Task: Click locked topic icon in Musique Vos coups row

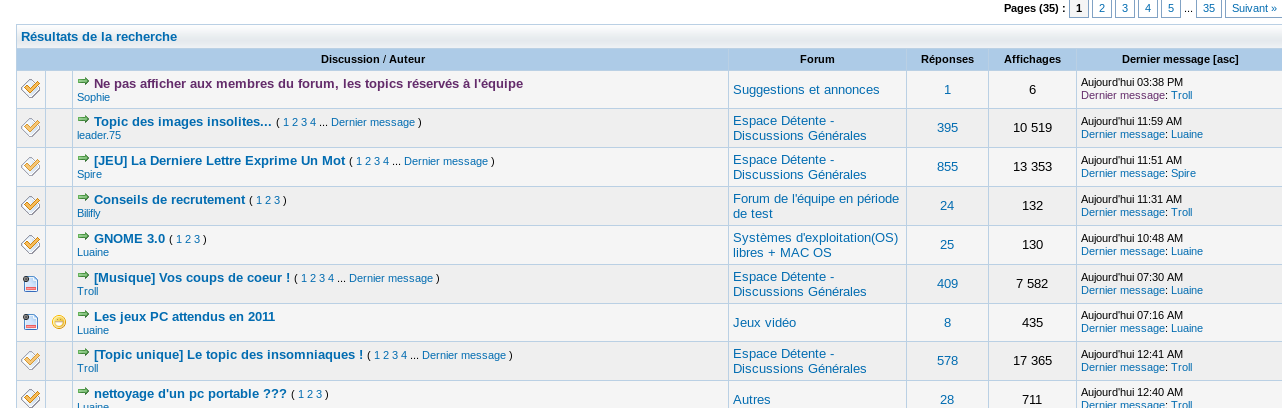Action: click(x=31, y=283)
